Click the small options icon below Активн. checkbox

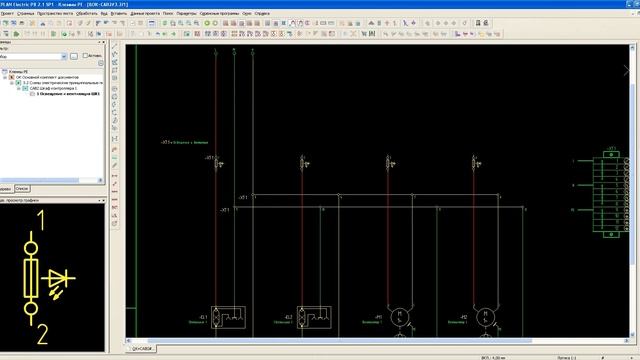(x=101, y=63)
